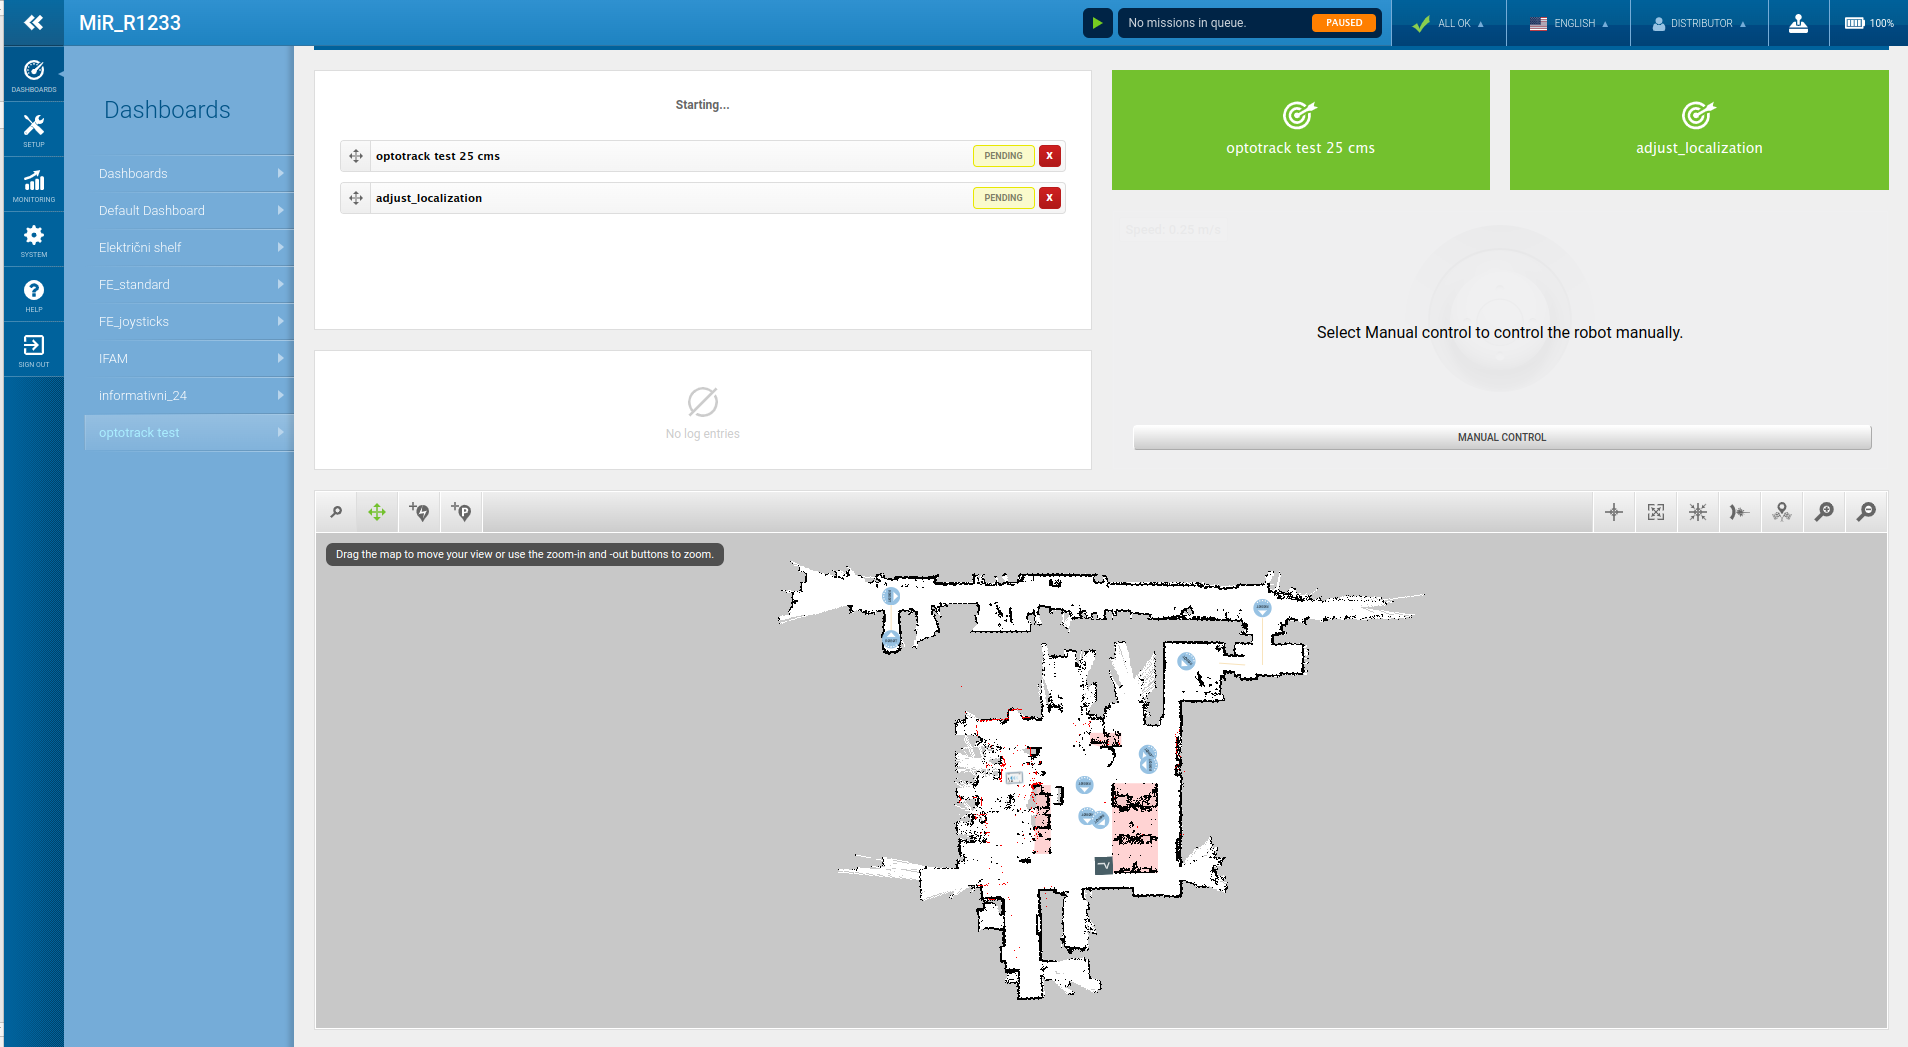Zoom in on the map
The image size is (1908, 1047).
click(1823, 511)
